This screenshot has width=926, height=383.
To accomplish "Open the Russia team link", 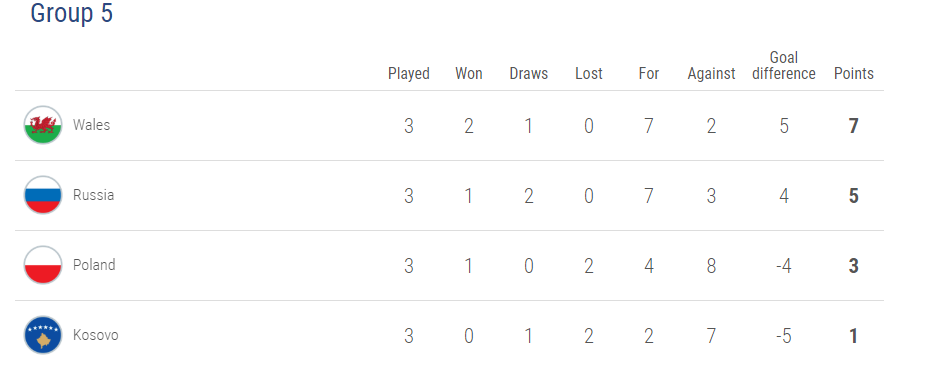I will coord(93,195).
